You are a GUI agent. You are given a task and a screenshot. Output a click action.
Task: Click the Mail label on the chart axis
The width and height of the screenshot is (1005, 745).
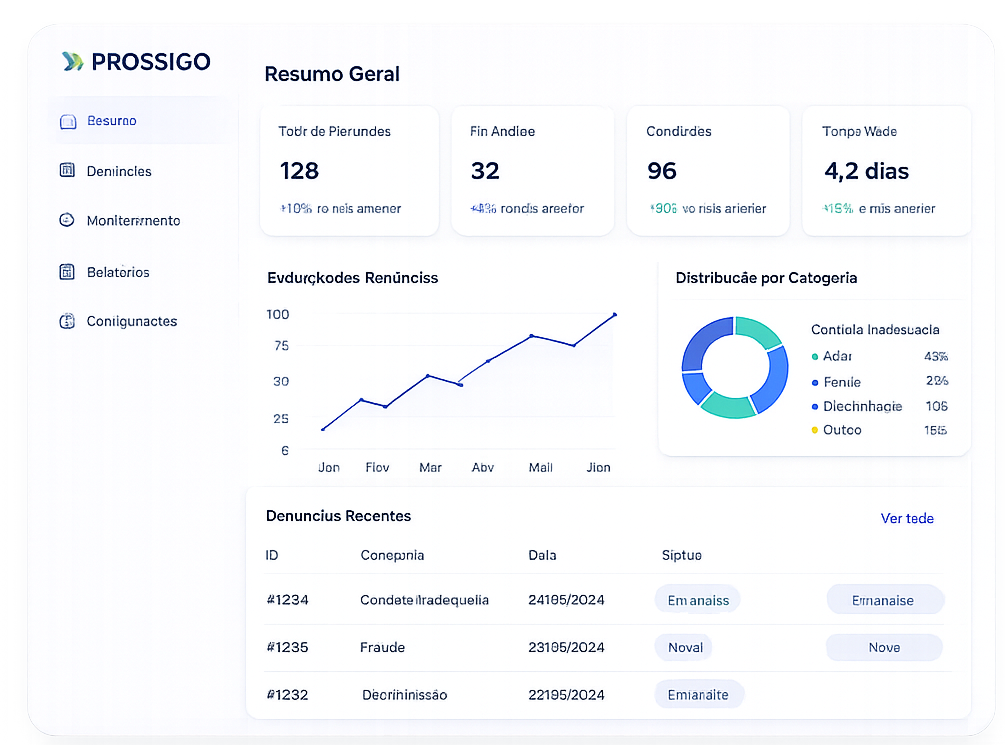pos(540,468)
